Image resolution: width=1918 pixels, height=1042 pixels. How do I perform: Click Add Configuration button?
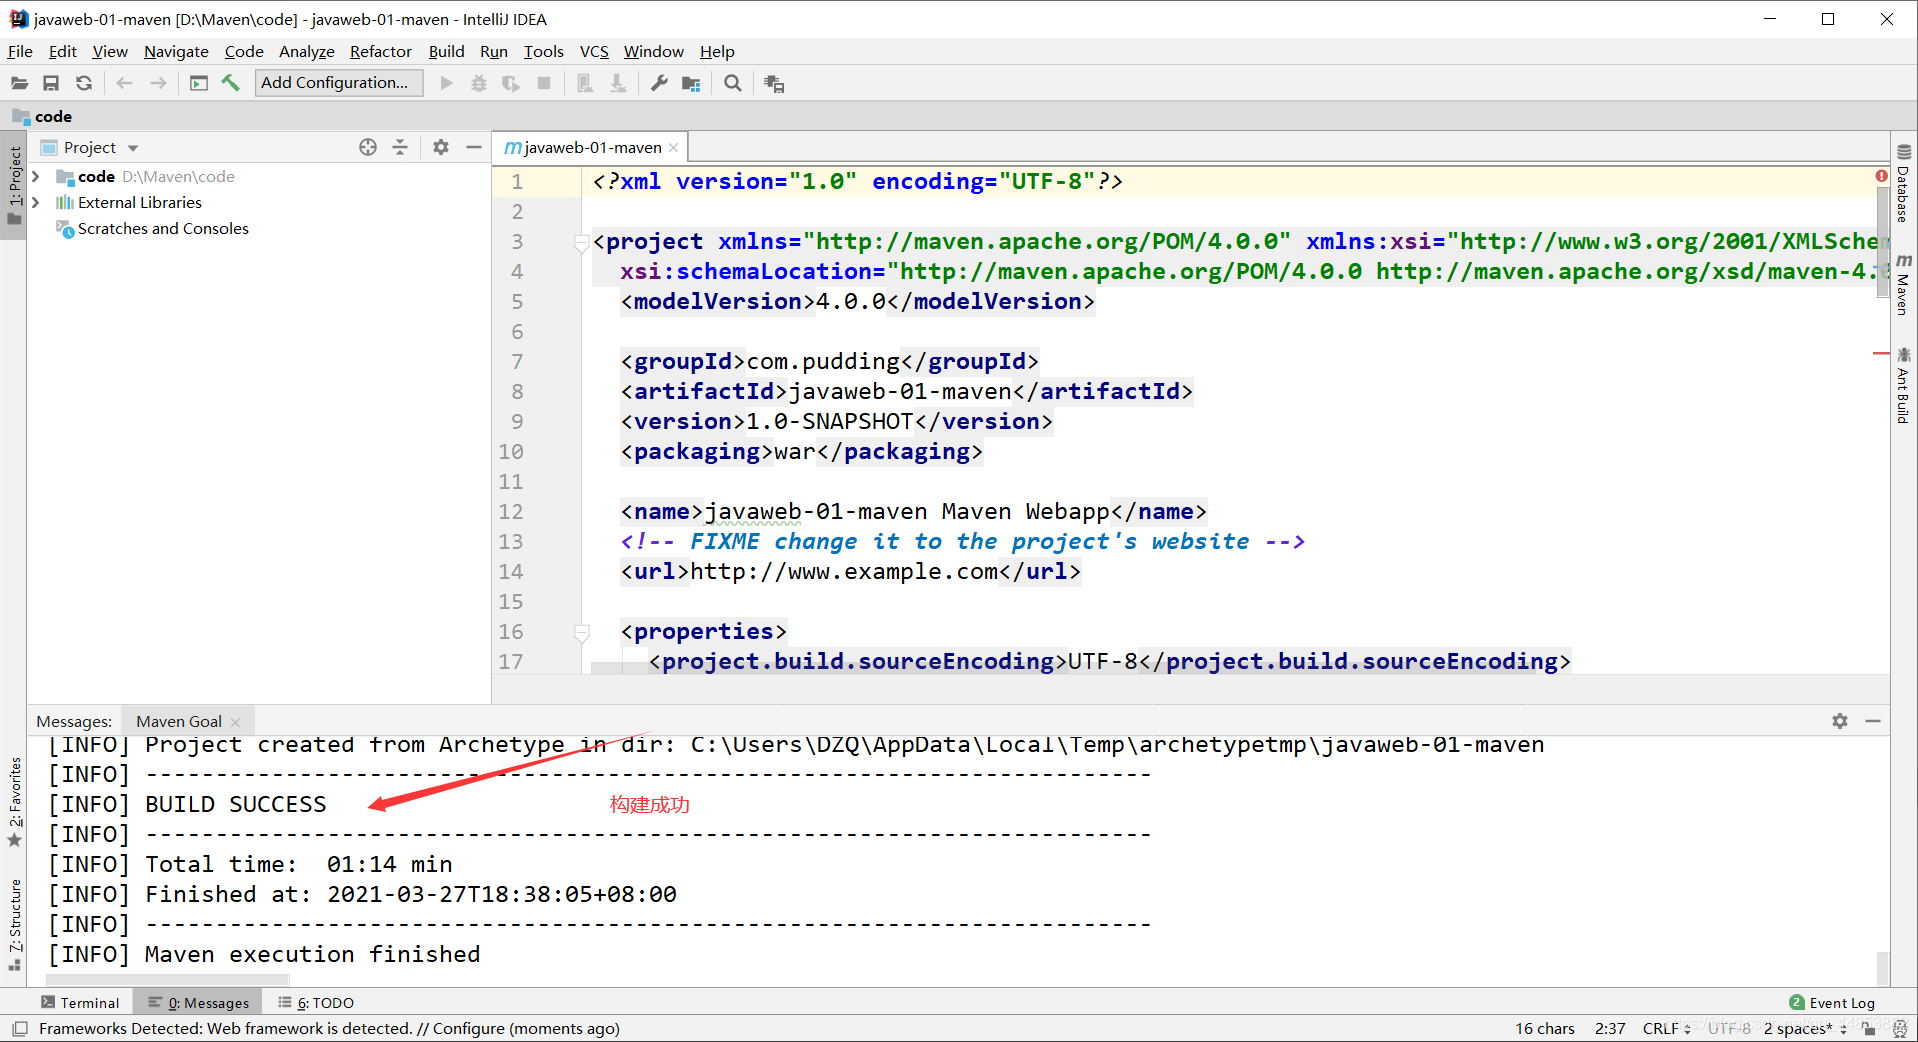click(x=339, y=83)
